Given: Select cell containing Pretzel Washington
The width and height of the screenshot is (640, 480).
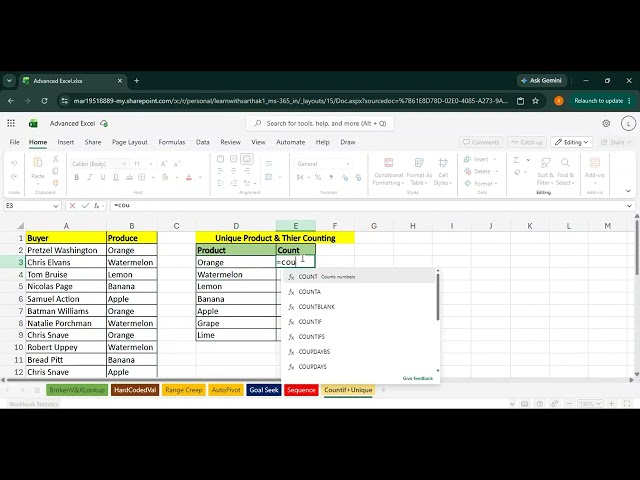Looking at the screenshot, I should [x=66, y=250].
